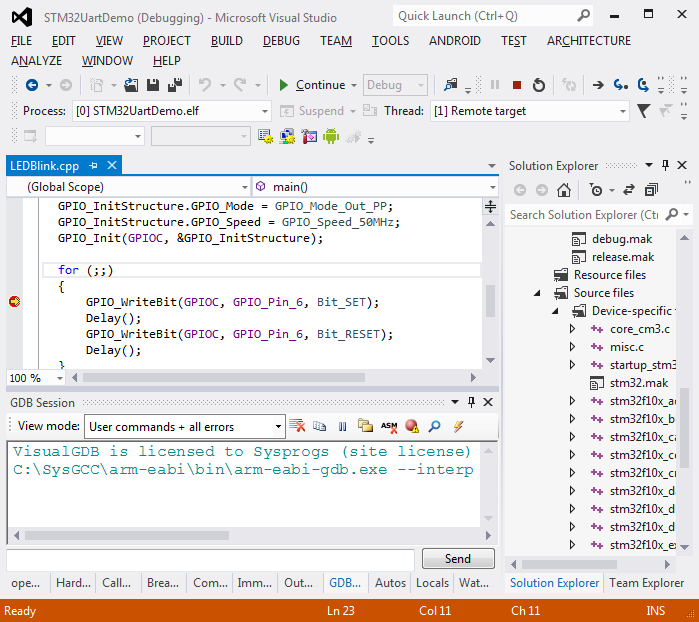Click the lightning bolt icon in GDB Session

[458, 426]
